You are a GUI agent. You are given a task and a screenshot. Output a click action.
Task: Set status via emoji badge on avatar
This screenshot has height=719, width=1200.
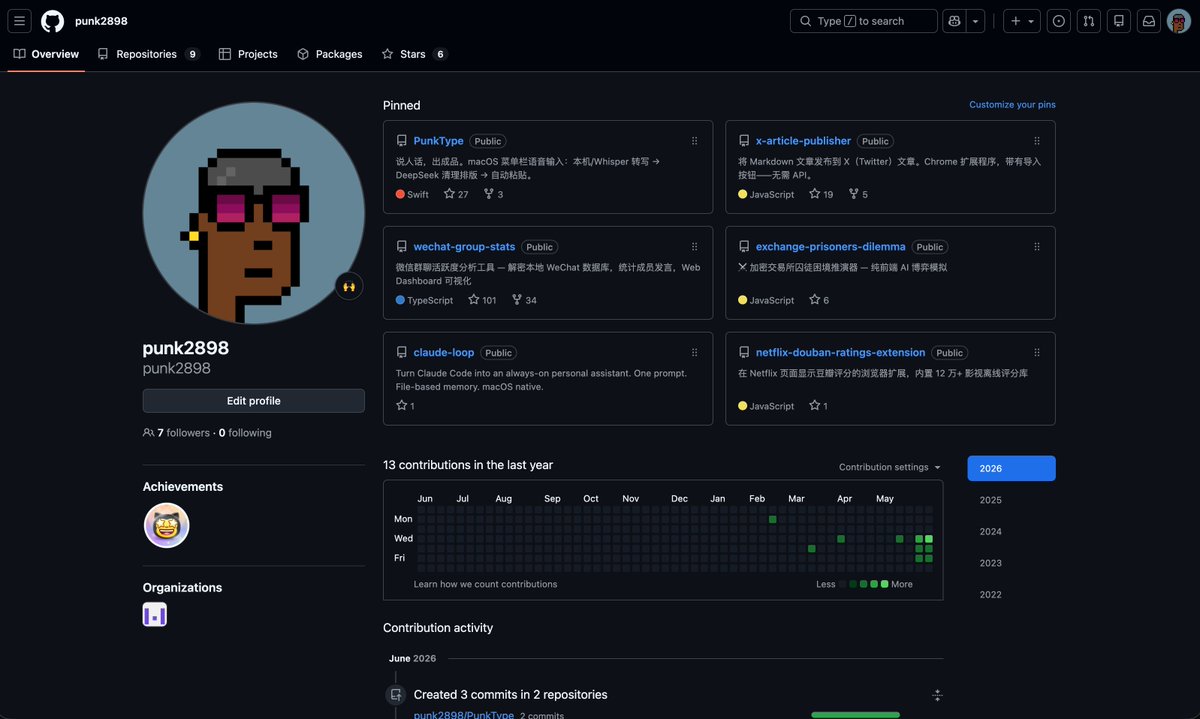(x=349, y=286)
